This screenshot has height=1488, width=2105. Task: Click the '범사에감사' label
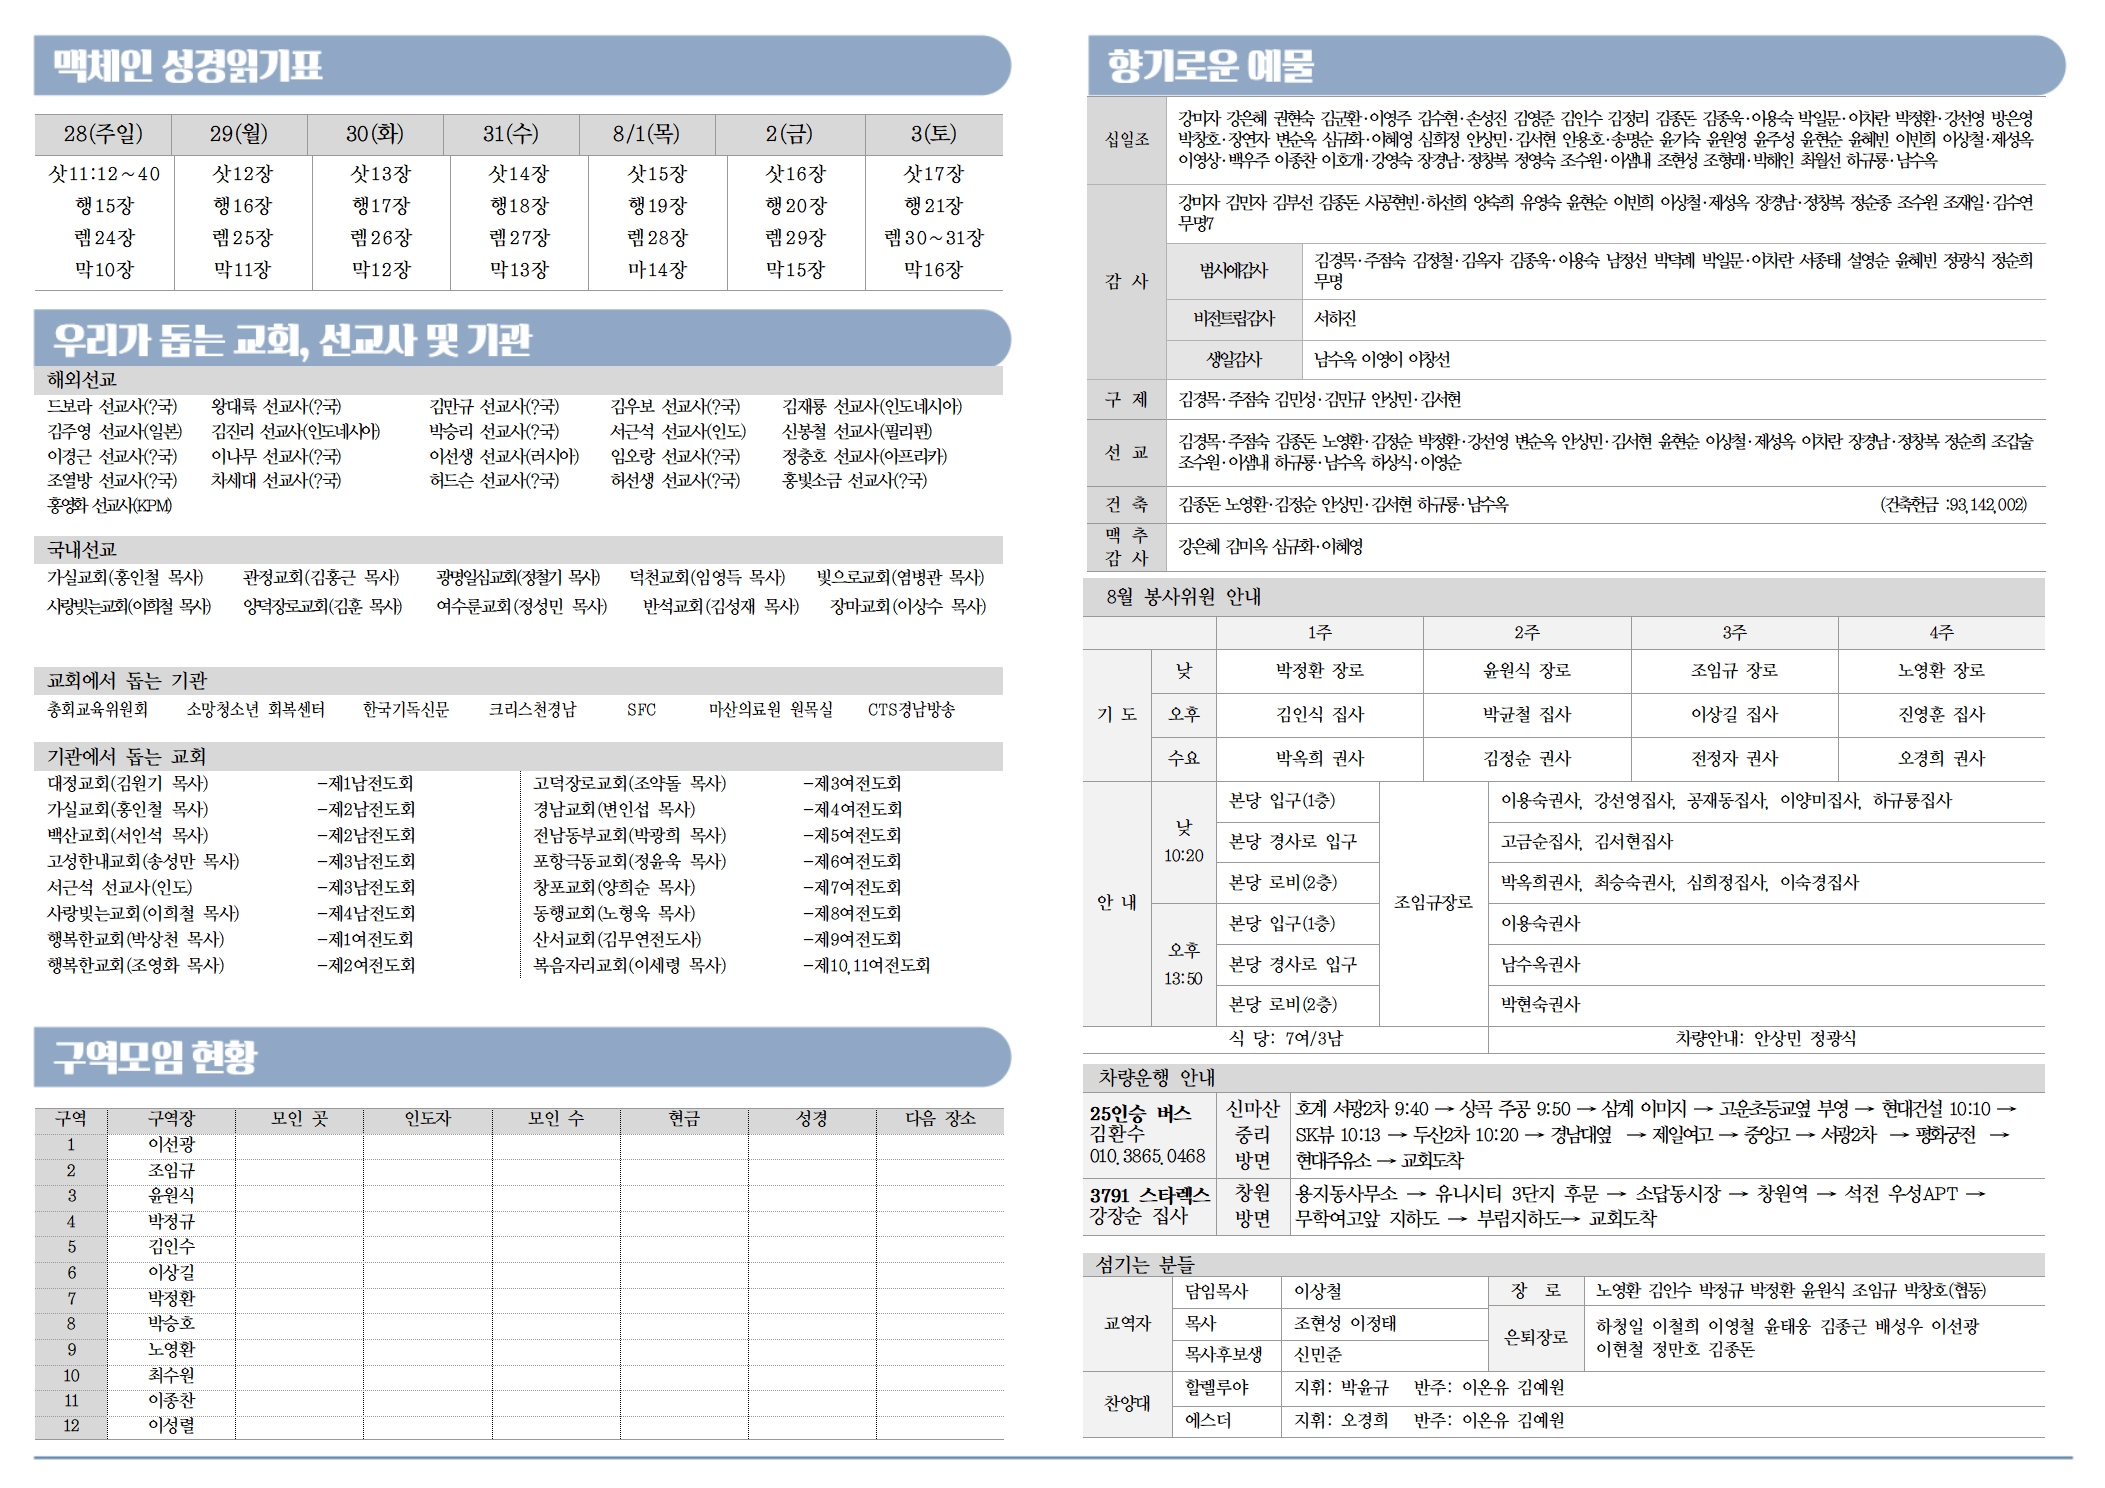point(1233,271)
